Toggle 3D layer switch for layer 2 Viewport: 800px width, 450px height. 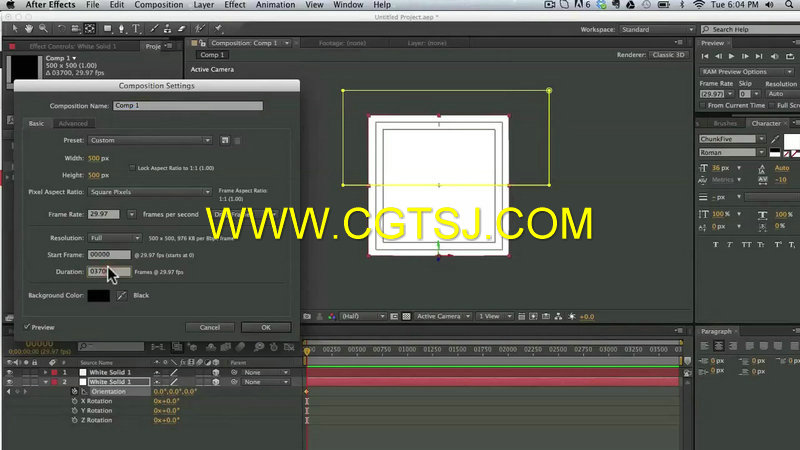coord(216,382)
